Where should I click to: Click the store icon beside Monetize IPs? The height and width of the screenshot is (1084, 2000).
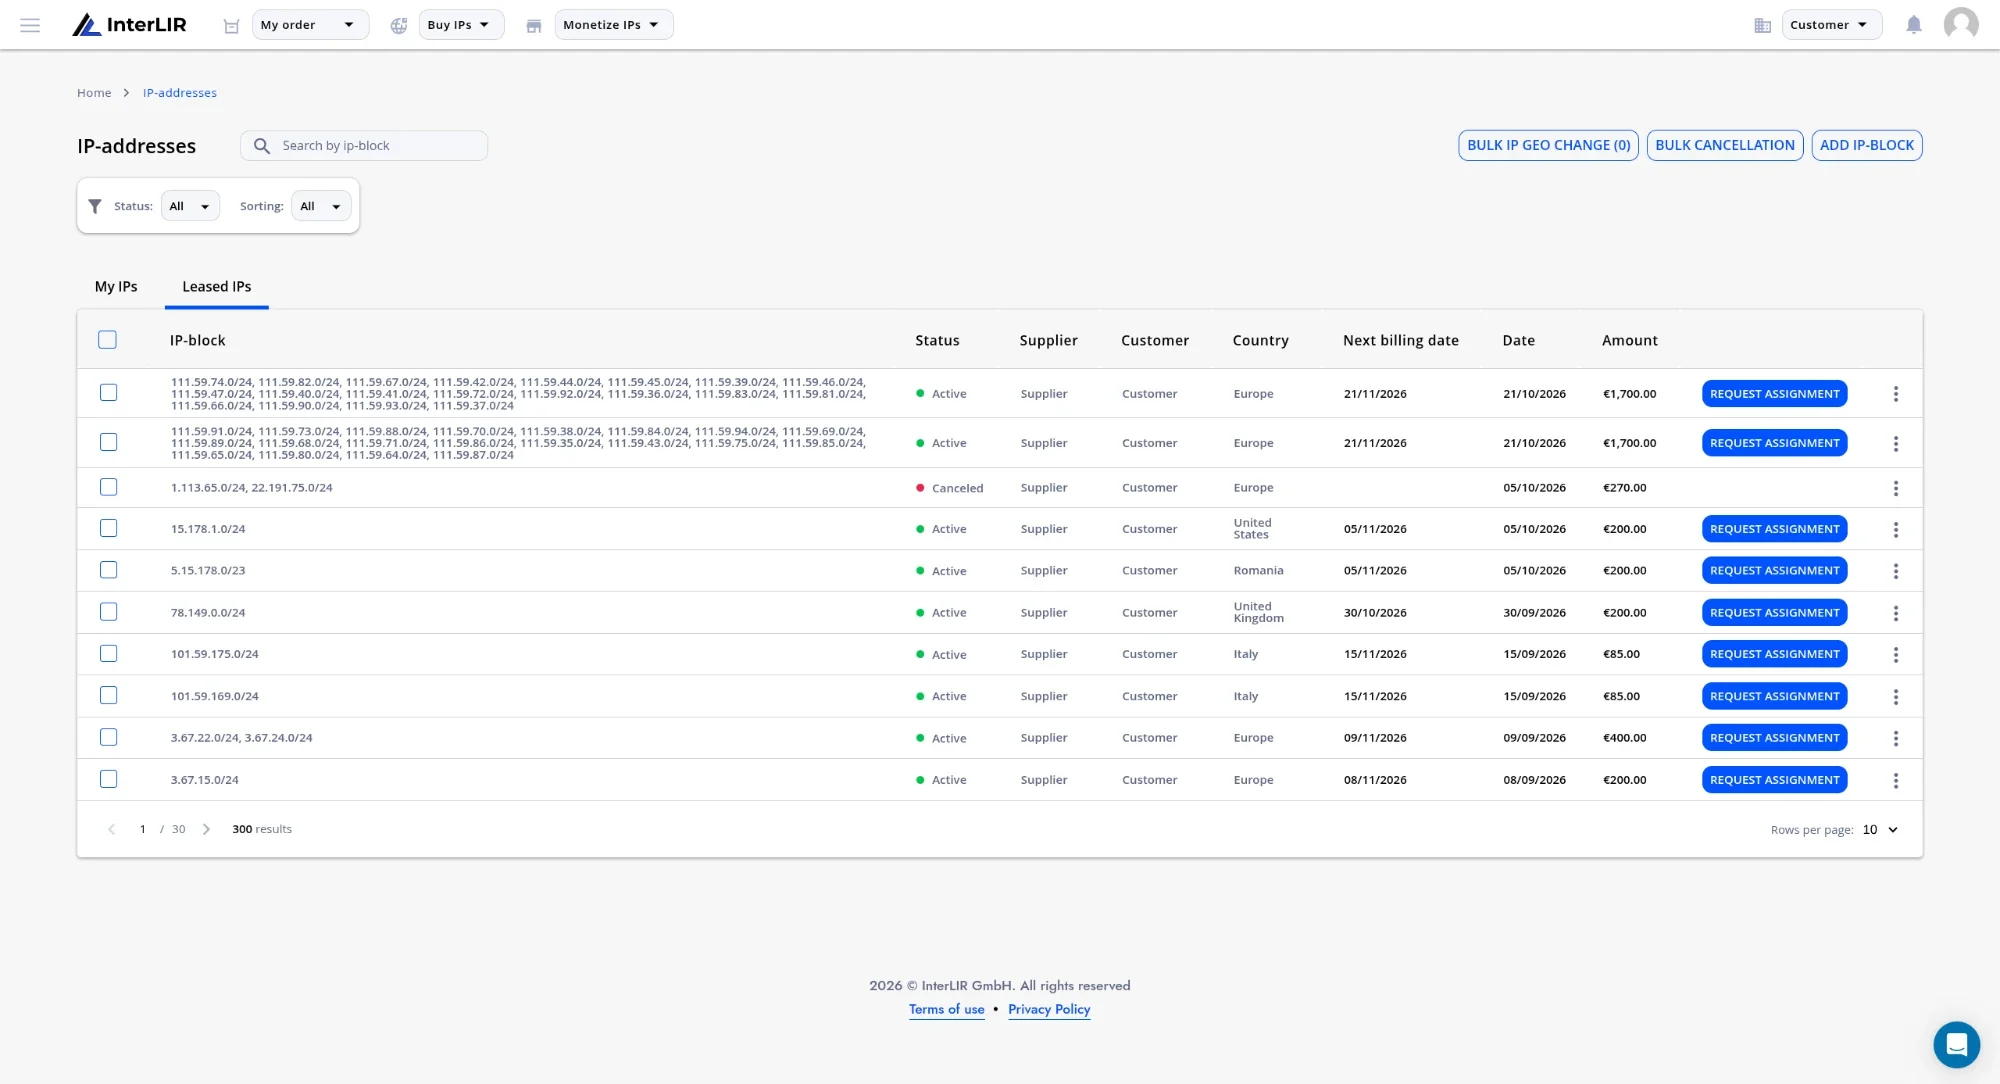click(534, 26)
